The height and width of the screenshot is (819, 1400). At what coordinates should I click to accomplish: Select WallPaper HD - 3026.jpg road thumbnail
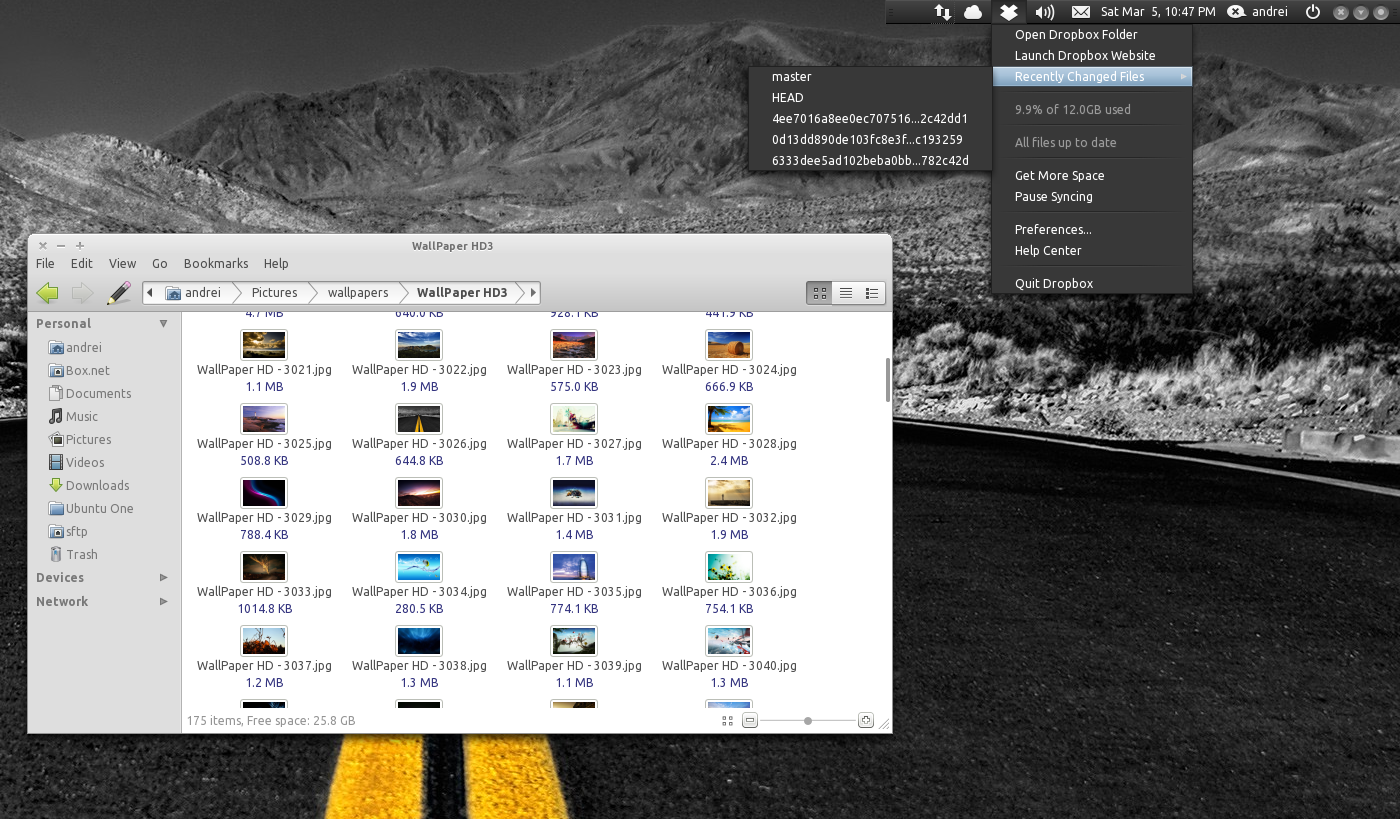(419, 419)
